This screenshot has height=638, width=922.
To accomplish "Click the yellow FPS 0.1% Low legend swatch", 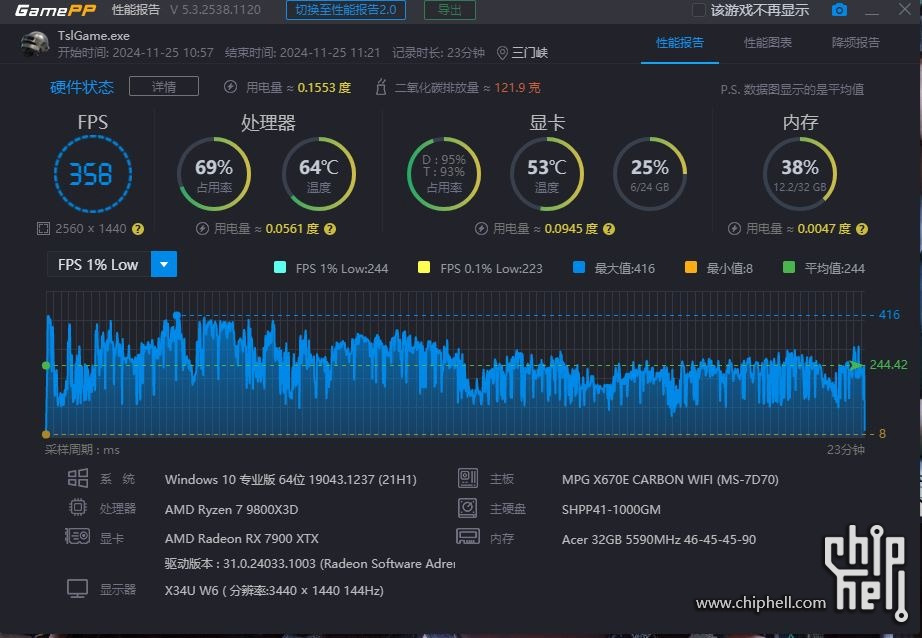I will (423, 268).
